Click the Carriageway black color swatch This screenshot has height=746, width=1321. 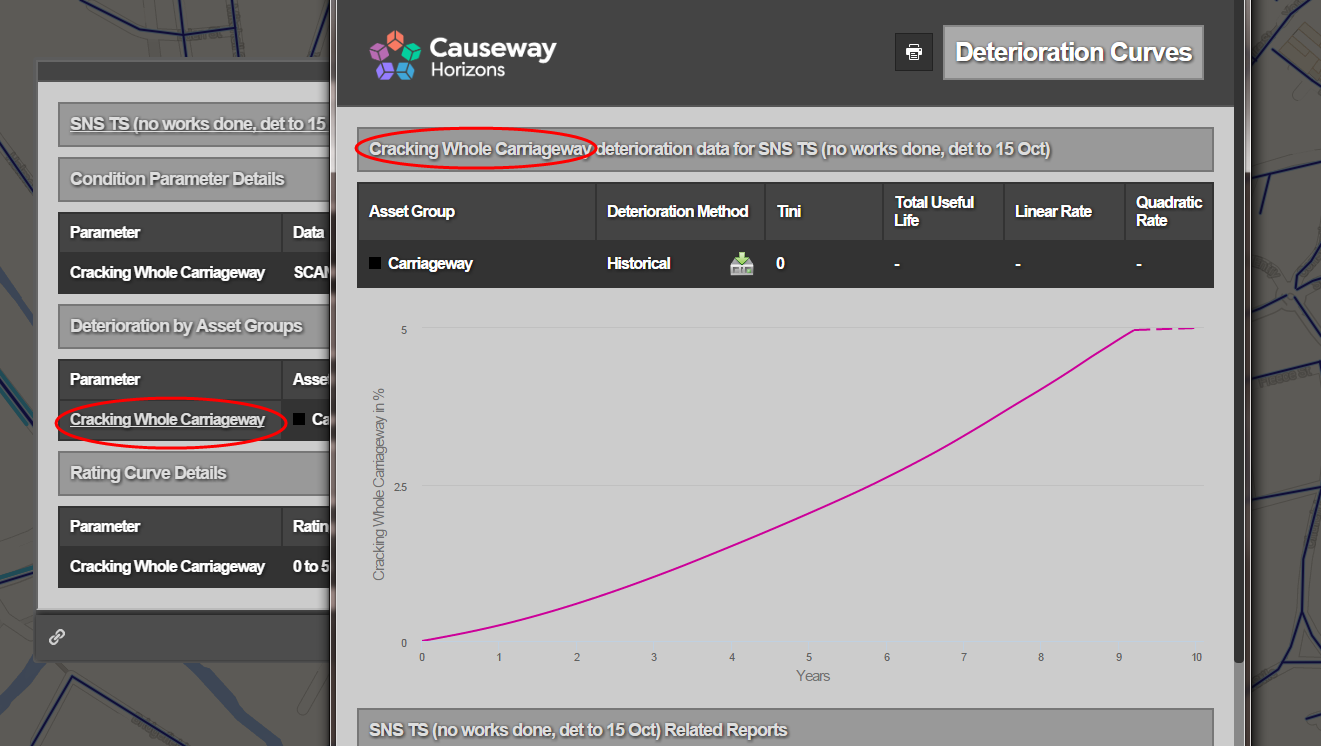pos(375,264)
